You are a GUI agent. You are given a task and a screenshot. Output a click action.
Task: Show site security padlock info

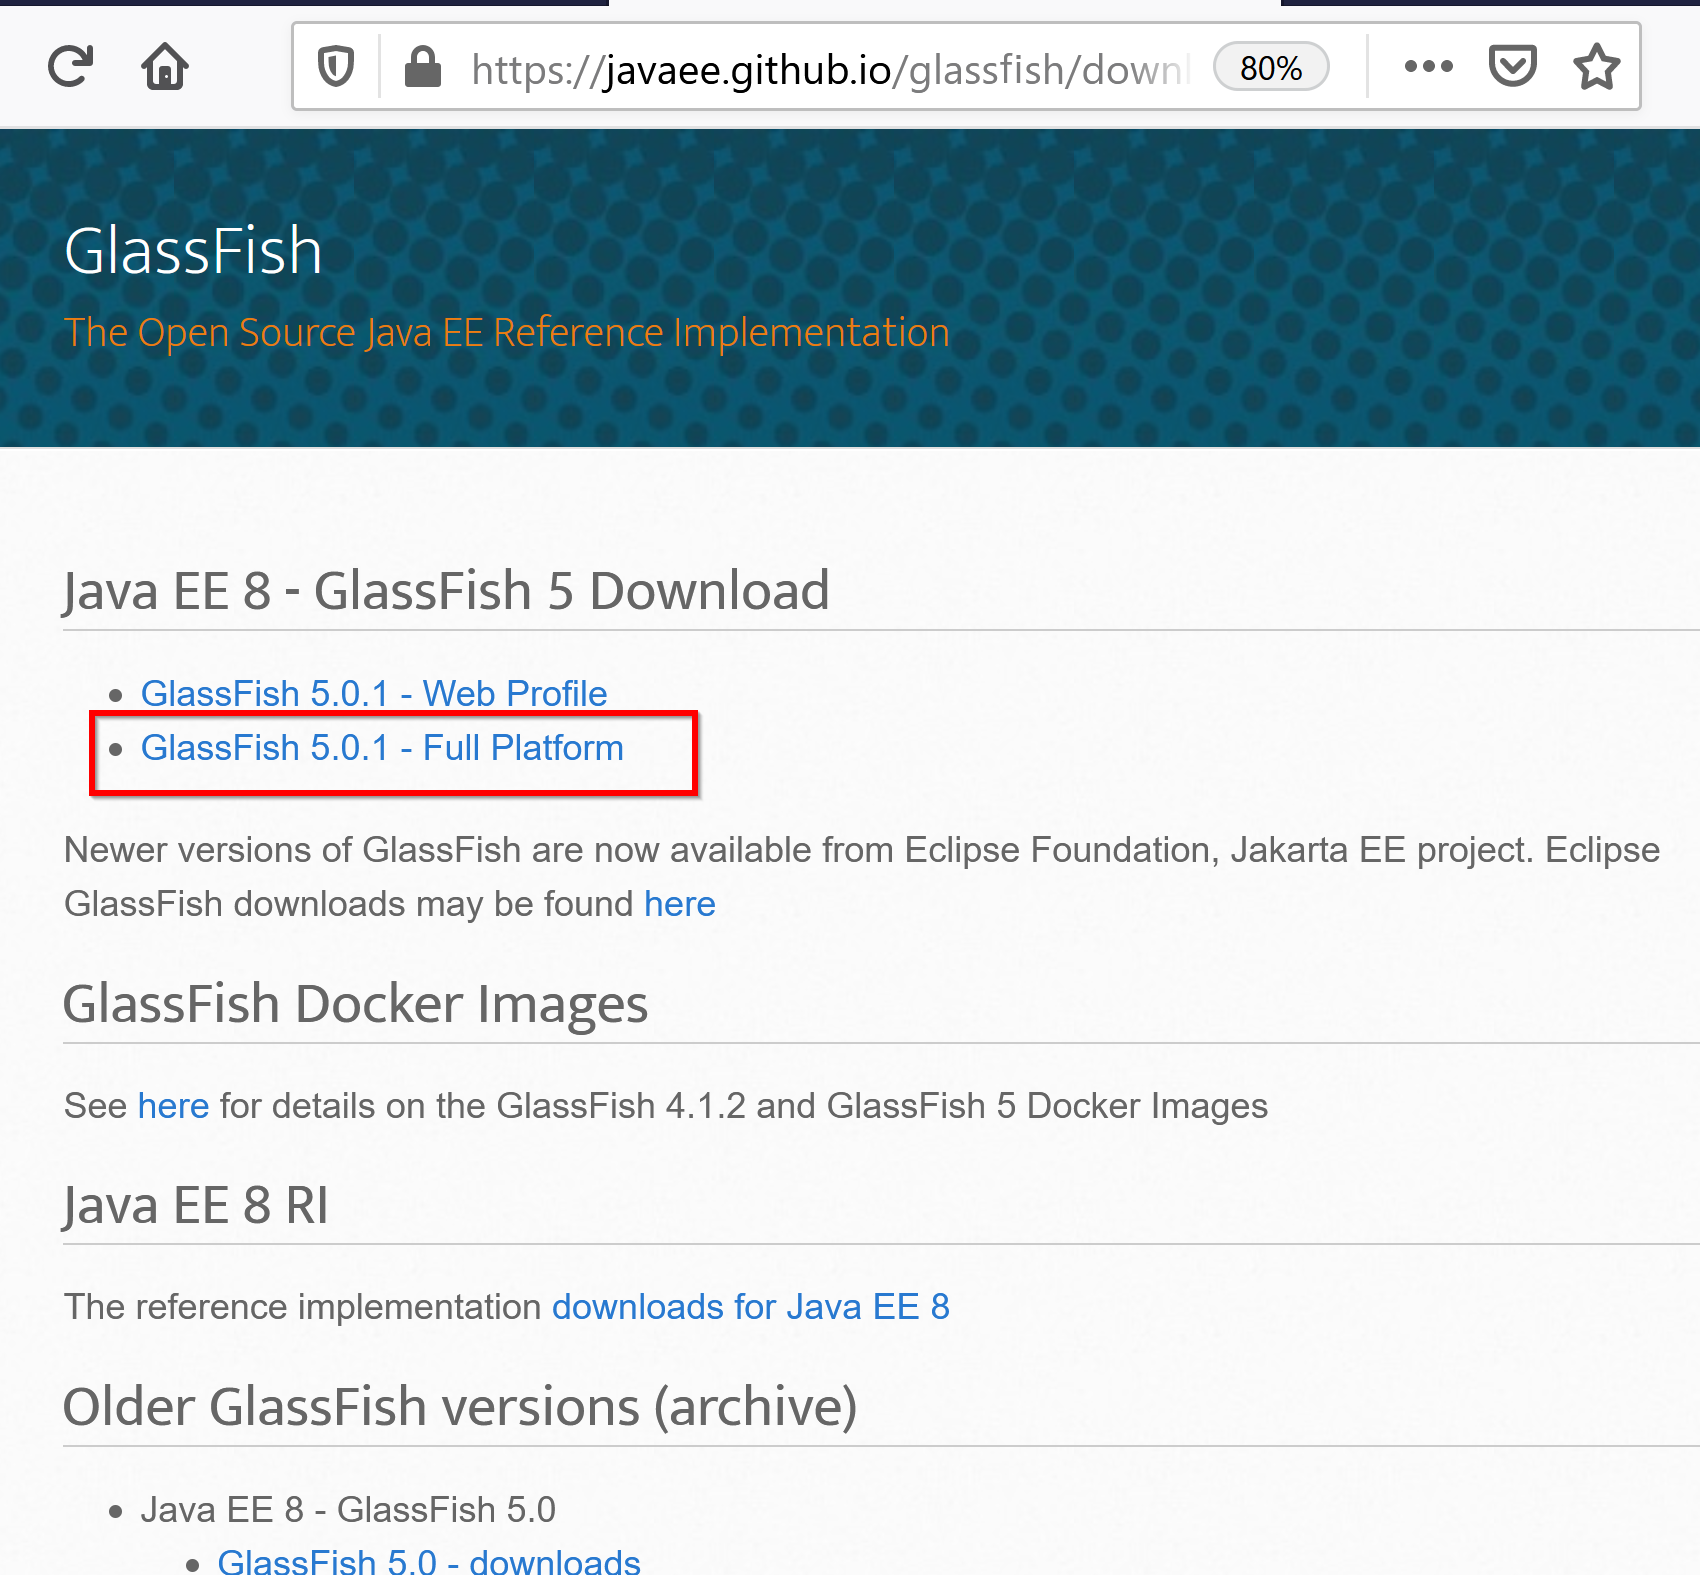coord(423,67)
